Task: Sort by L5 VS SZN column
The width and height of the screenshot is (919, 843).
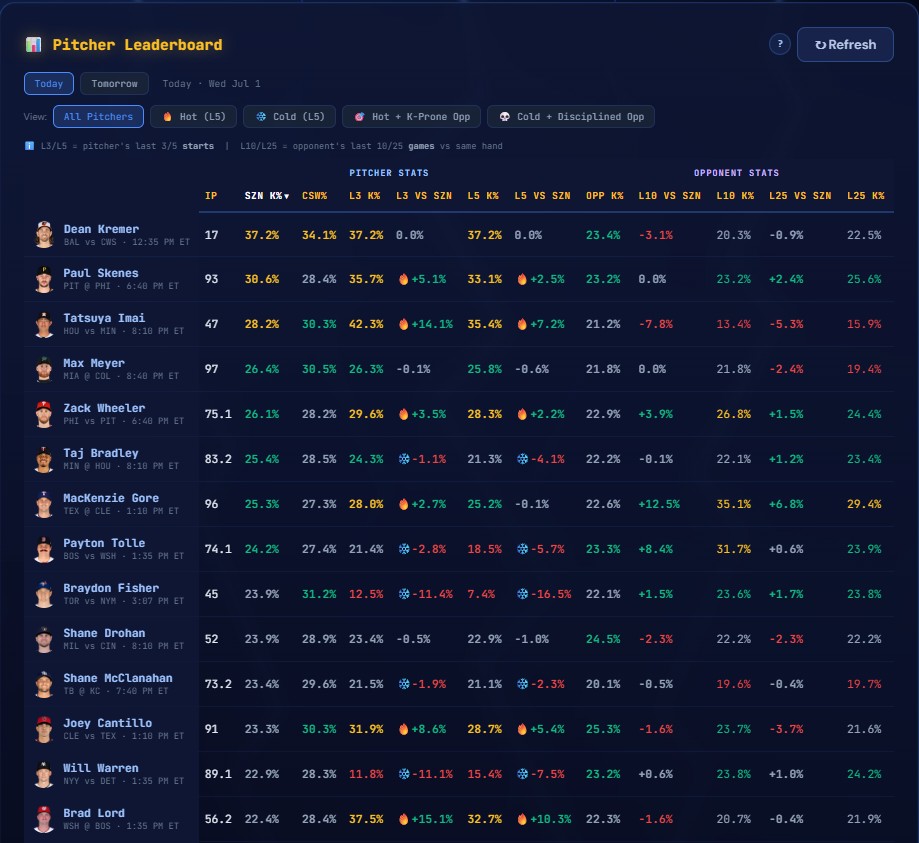Action: coord(542,196)
